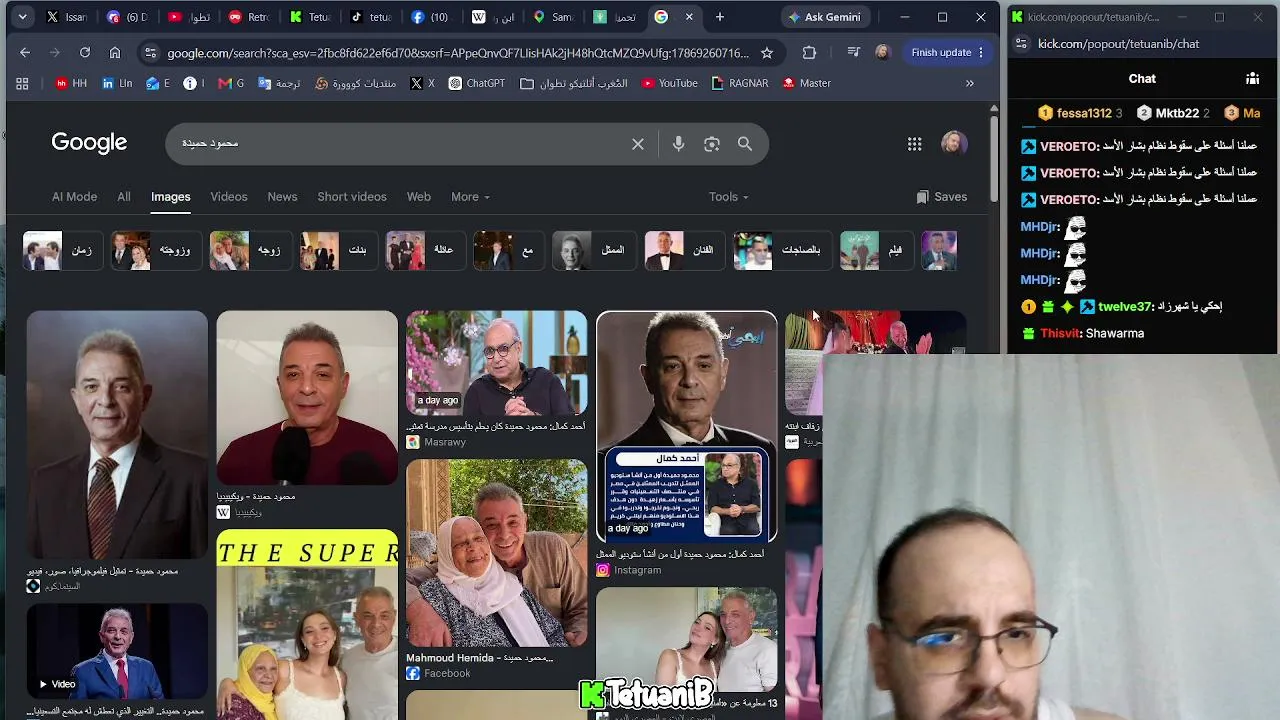The width and height of the screenshot is (1280, 720).
Task: Filter images by the زمان chip
Action: click(x=62, y=251)
